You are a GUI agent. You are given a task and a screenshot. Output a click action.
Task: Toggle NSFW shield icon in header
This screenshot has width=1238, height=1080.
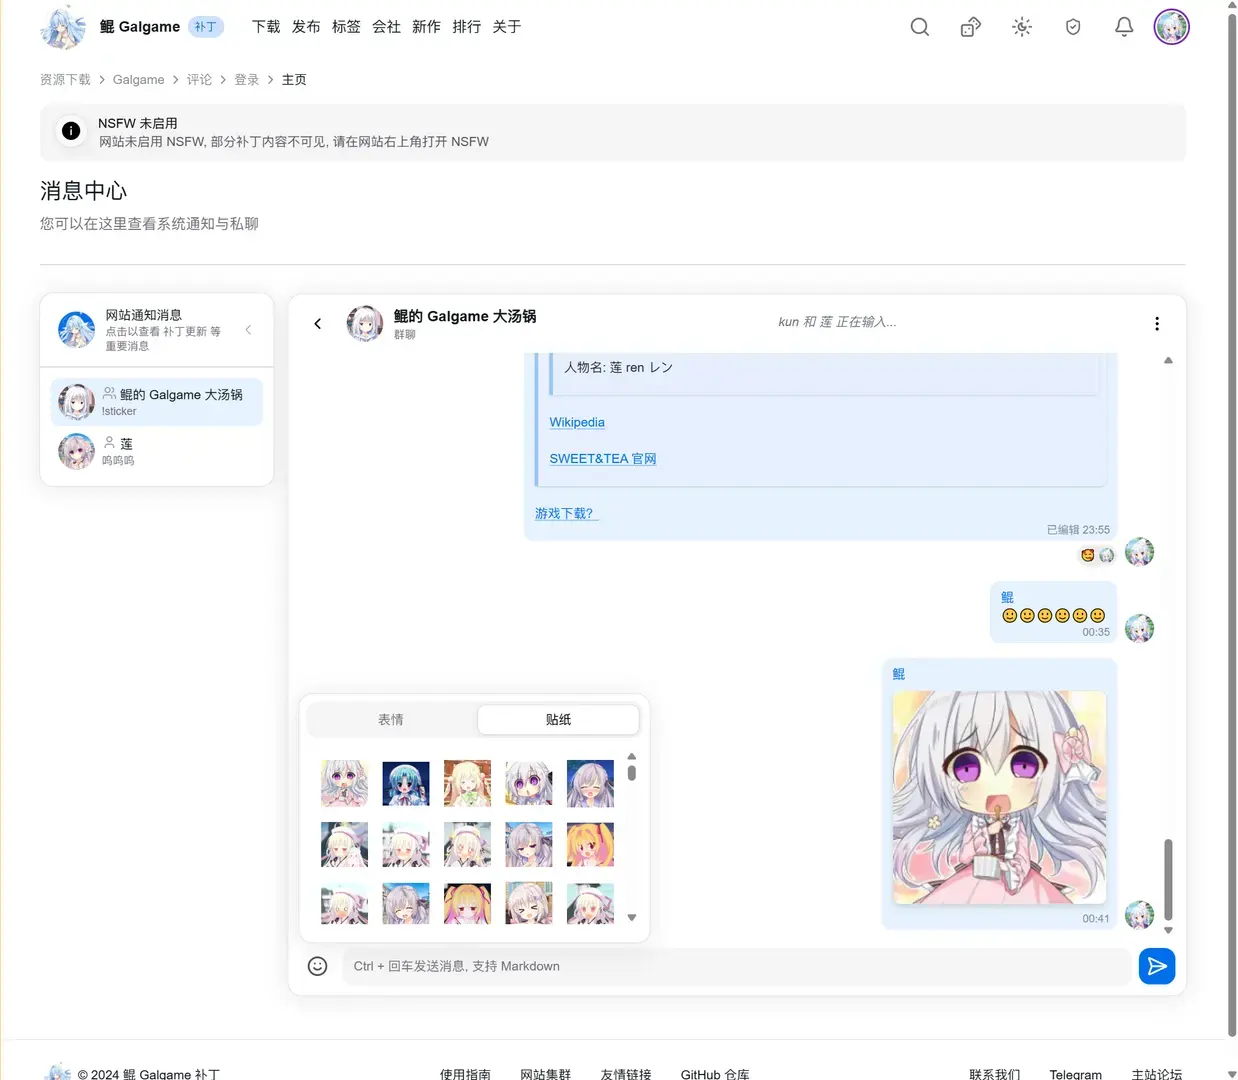1073,27
